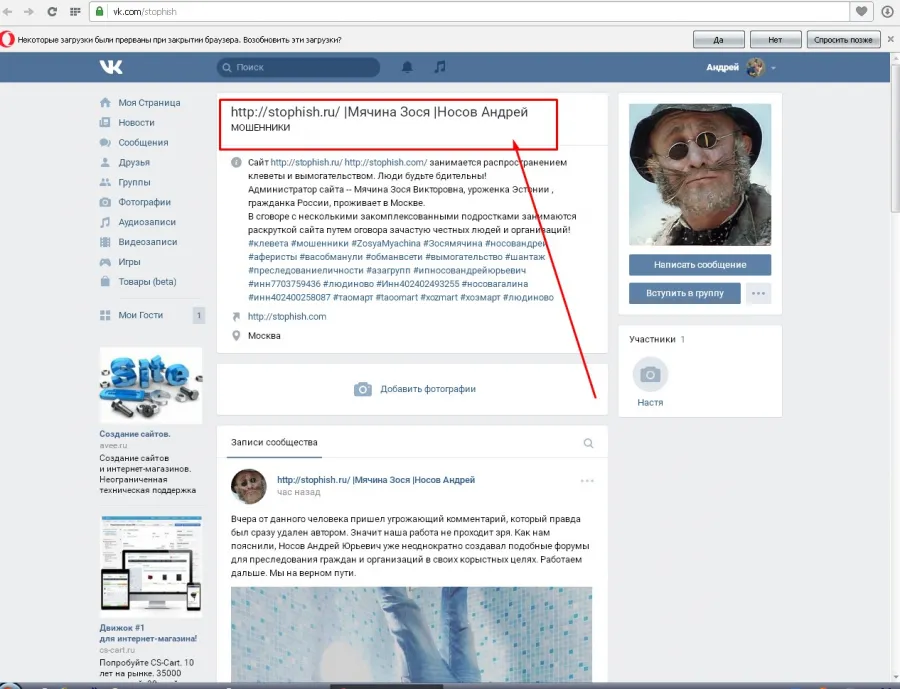This screenshot has width=900, height=689.
Task: Click the green padlock security icon
Action: pyautogui.click(x=100, y=11)
